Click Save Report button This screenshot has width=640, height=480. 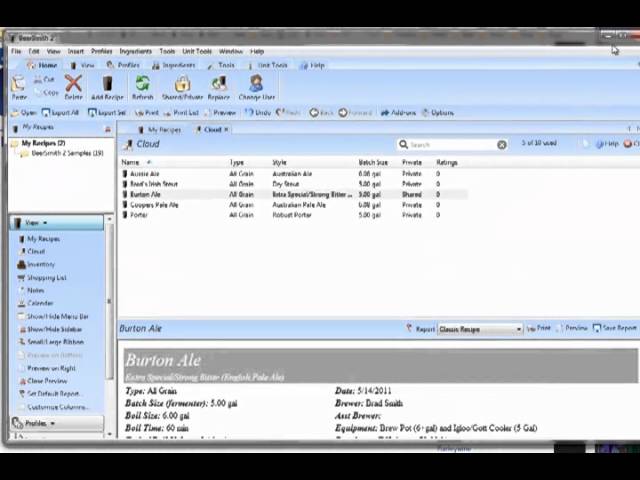[614, 328]
